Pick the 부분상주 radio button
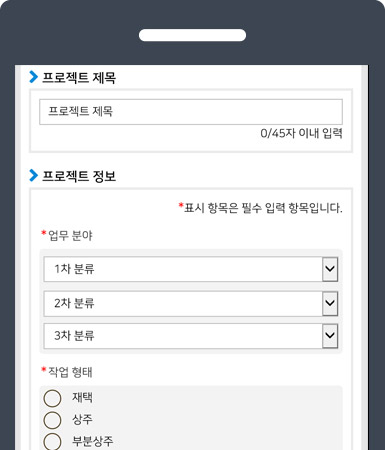Image resolution: width=385 pixels, height=450 pixels. click(x=52, y=442)
